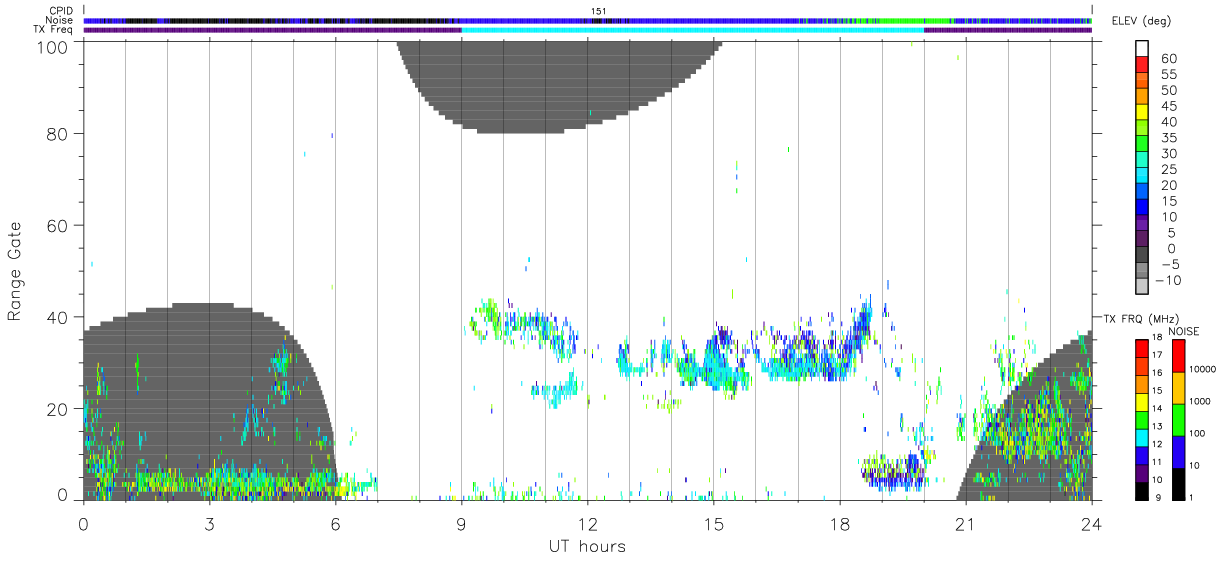The image size is (1228, 567).
Task: Click the red swatch of the NOISE colorbar
Action: point(1178,355)
